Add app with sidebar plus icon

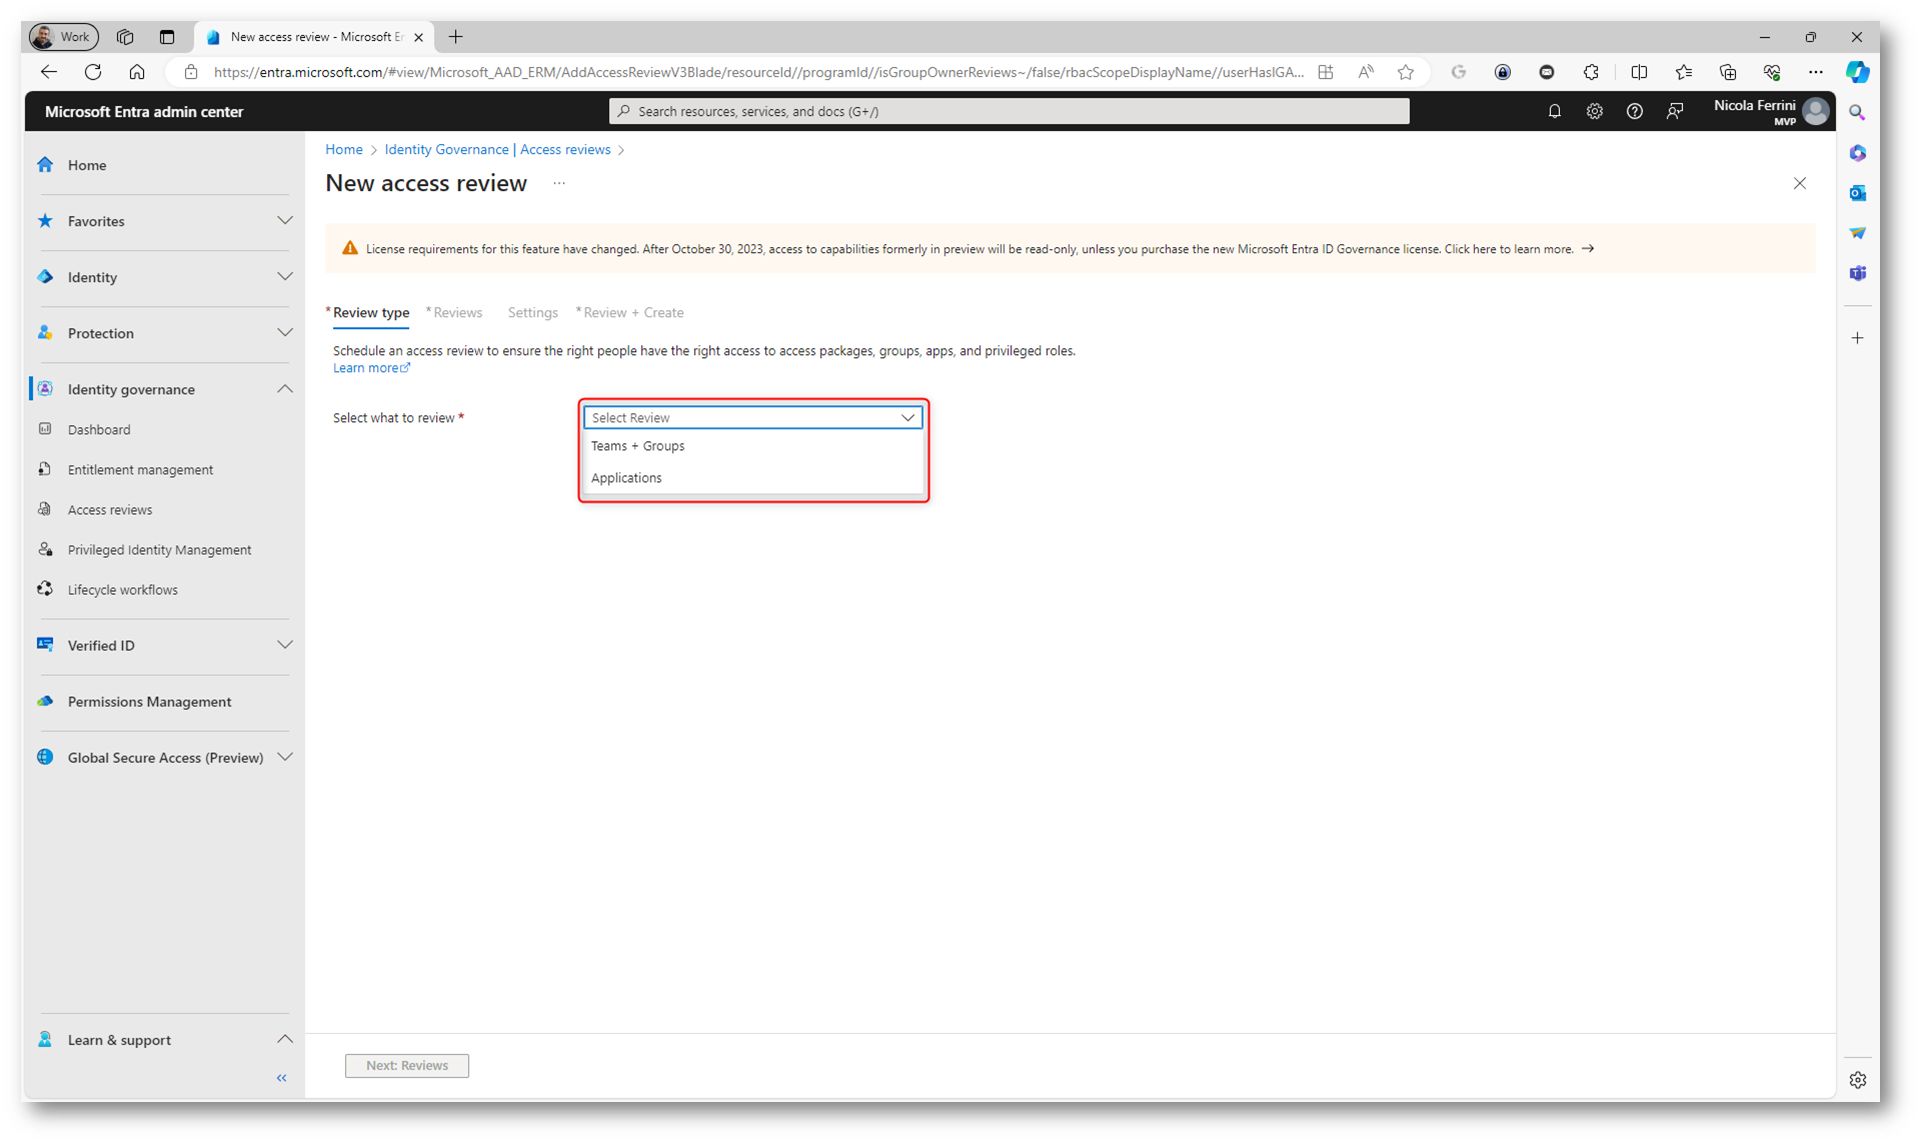1857,338
